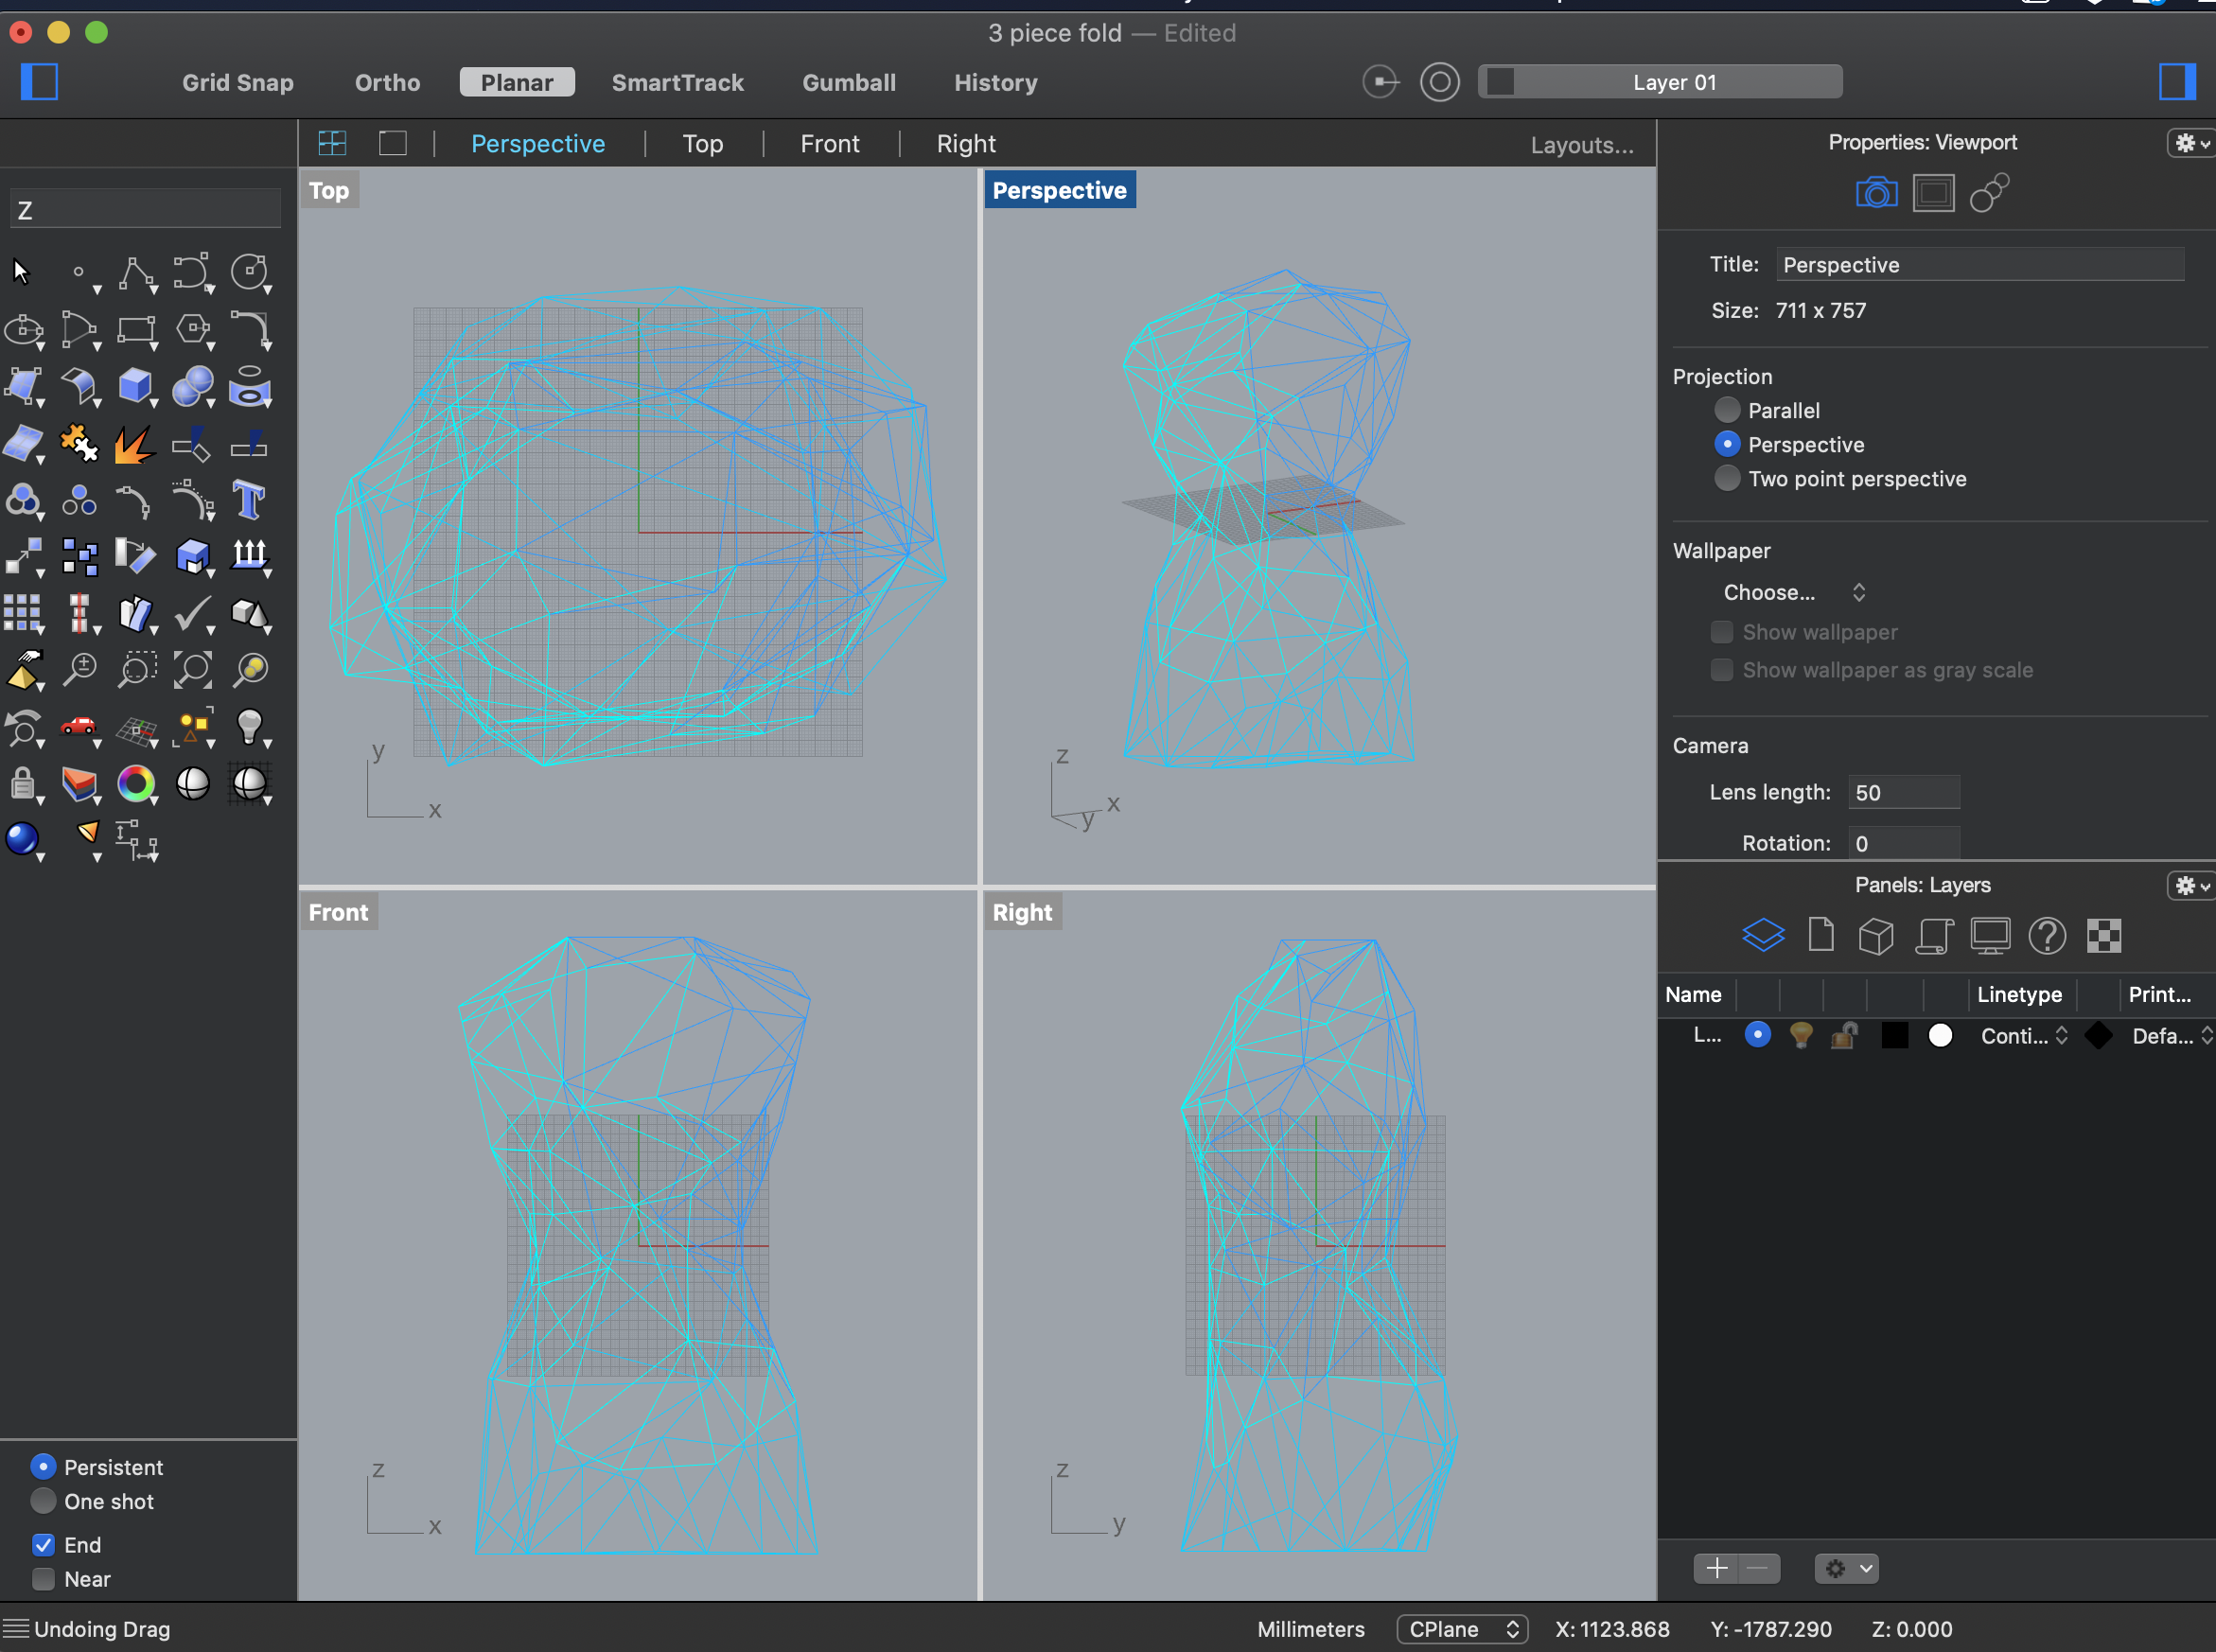2216x1652 pixels.
Task: Switch to the Top viewport tab
Action: [x=703, y=144]
